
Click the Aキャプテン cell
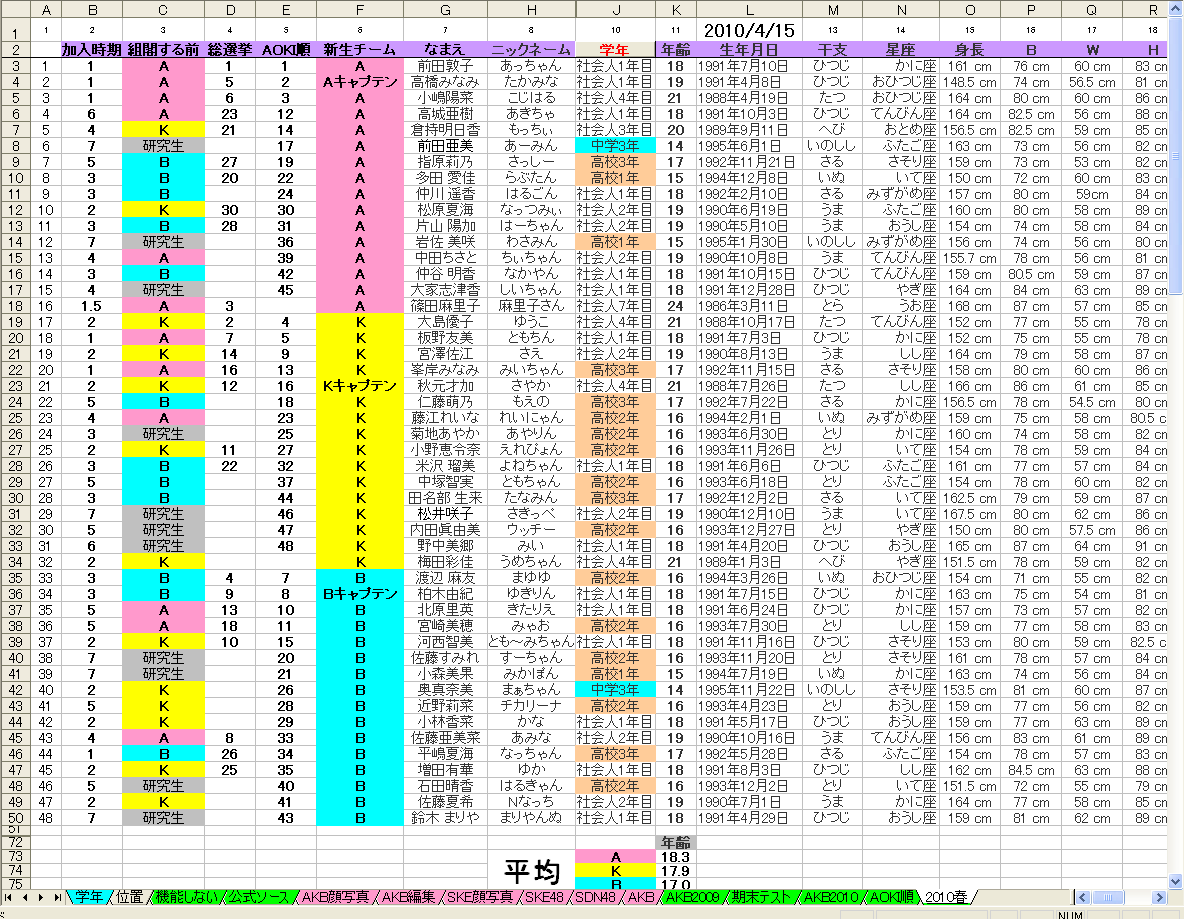pos(359,82)
